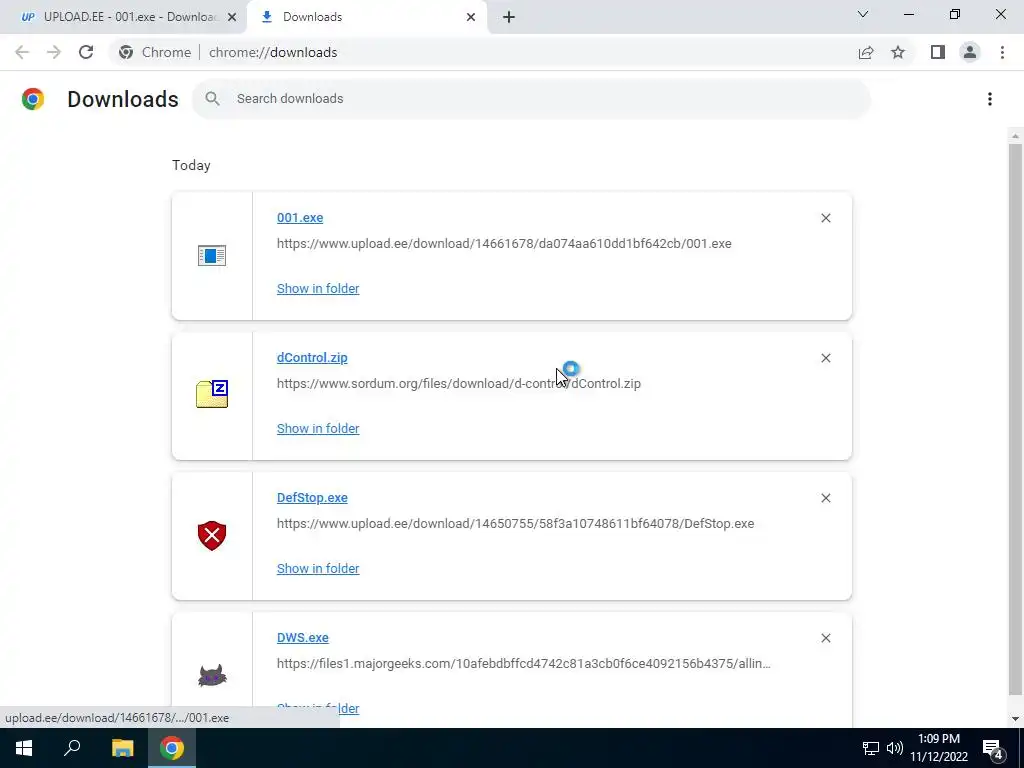This screenshot has height=768, width=1024.
Task: Click the page's vertical scrollbar
Action: [1015, 418]
